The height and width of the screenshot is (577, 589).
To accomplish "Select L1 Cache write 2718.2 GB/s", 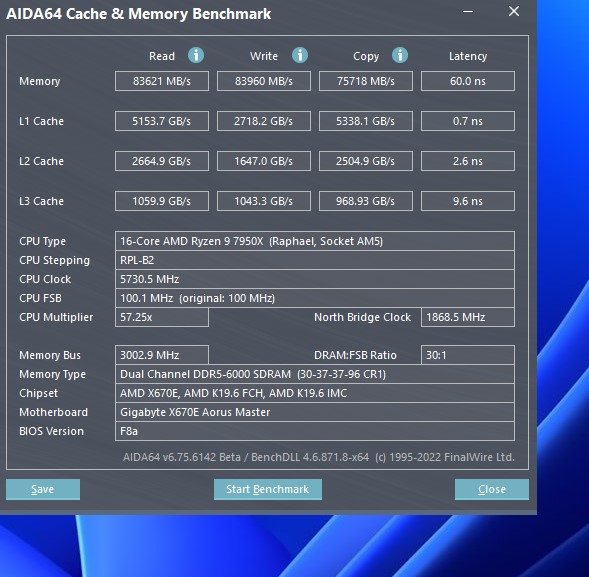I will [264, 121].
